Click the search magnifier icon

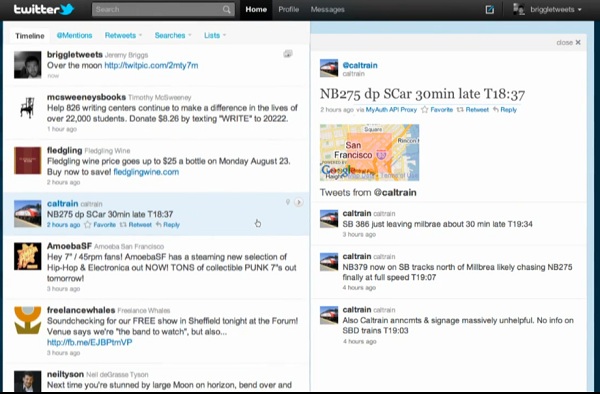(227, 10)
